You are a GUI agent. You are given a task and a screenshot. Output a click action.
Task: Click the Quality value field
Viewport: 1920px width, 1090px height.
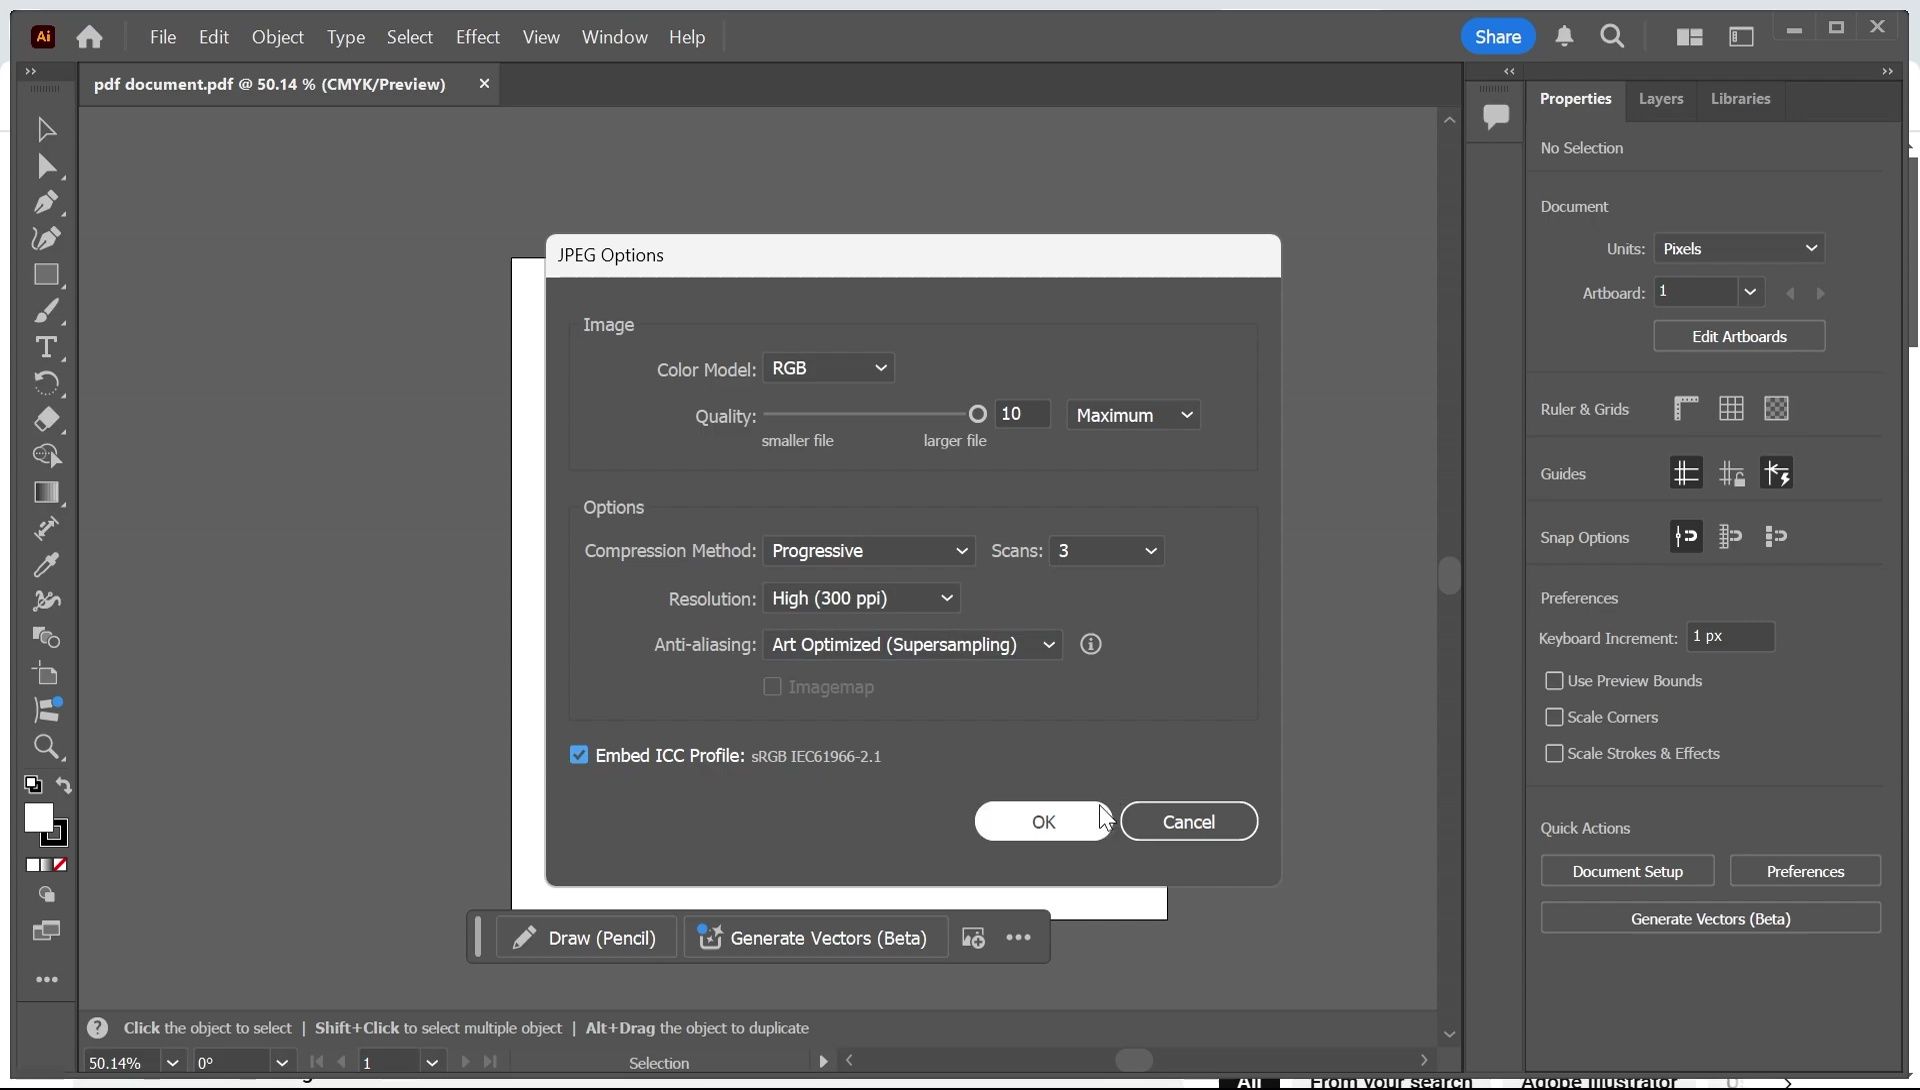pos(1022,414)
